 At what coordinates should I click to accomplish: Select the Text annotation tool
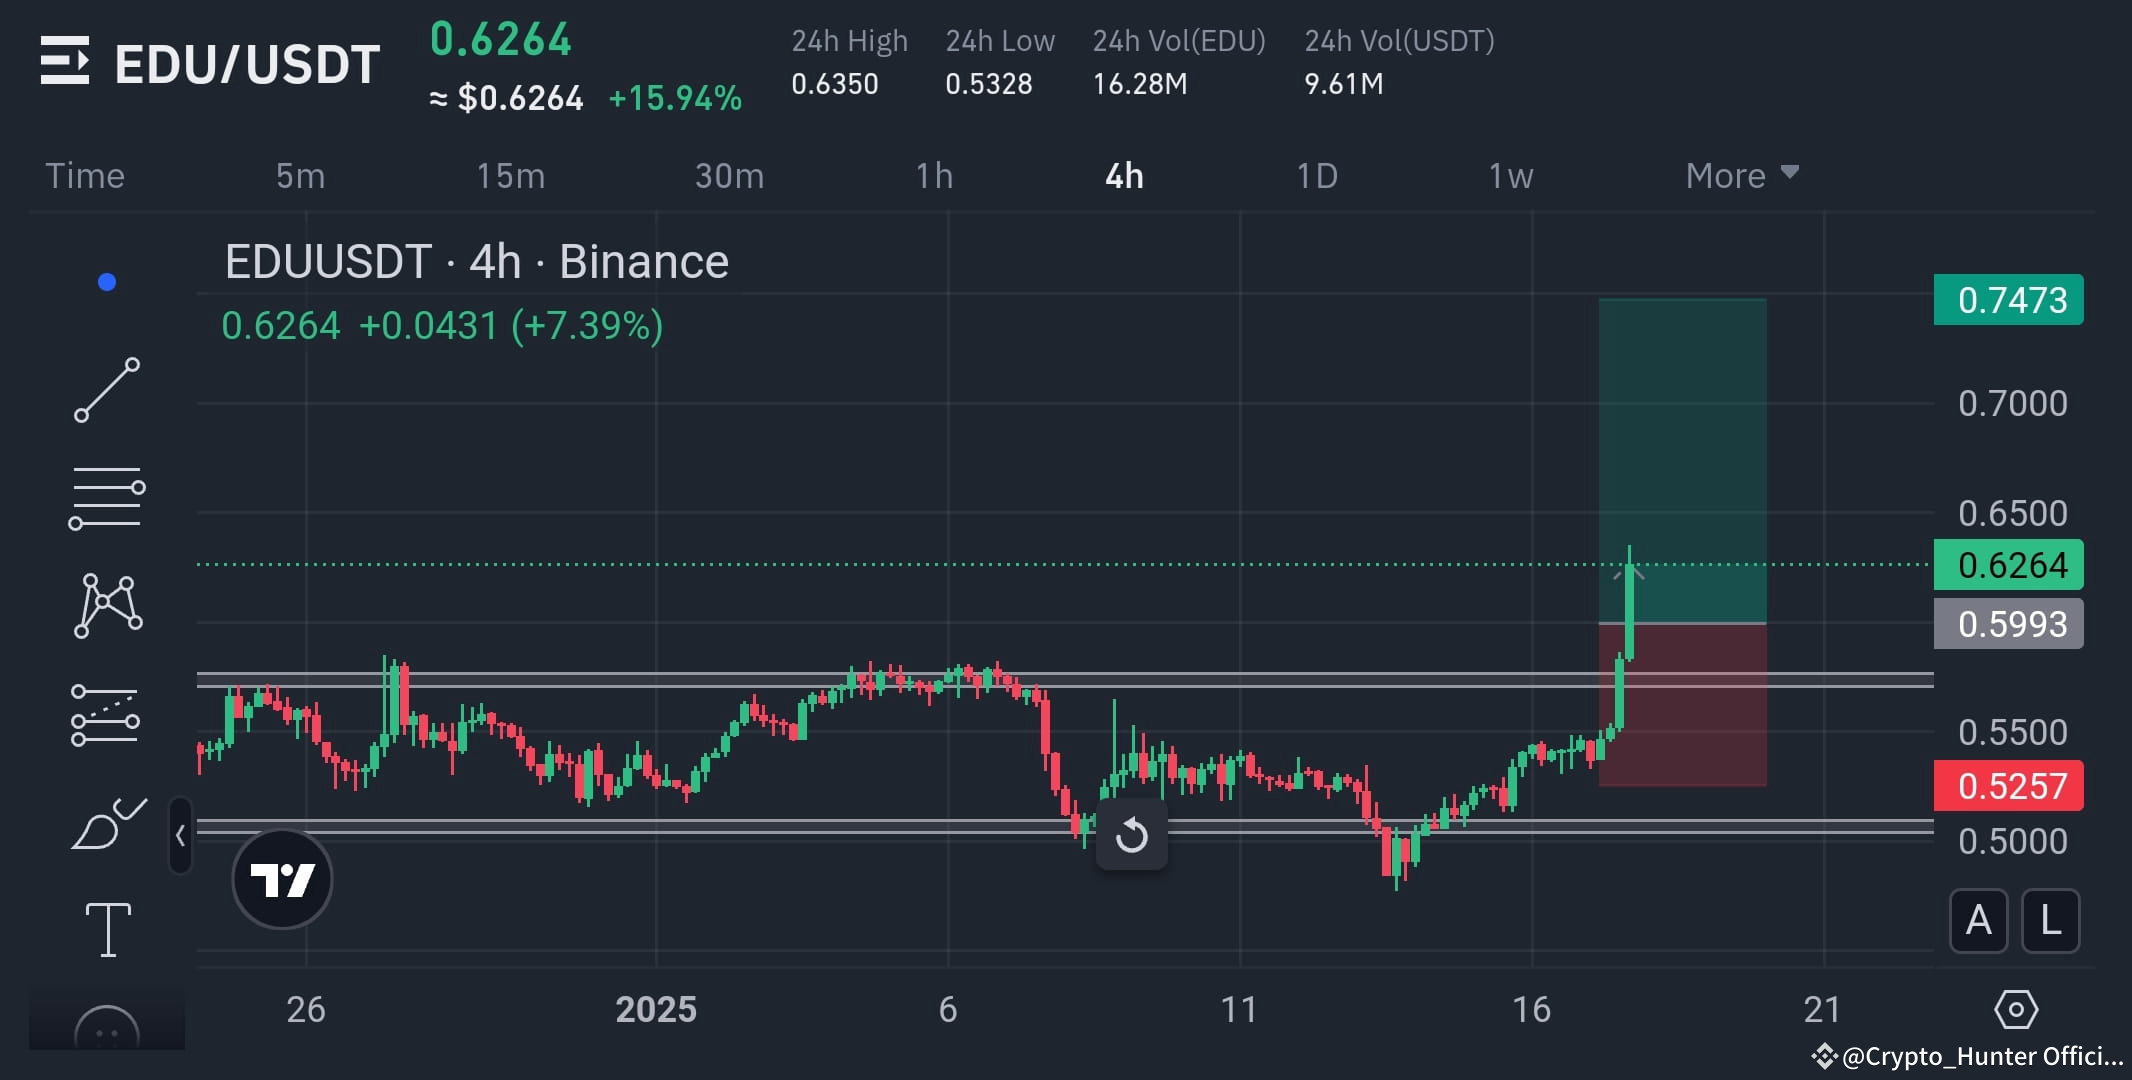(107, 928)
